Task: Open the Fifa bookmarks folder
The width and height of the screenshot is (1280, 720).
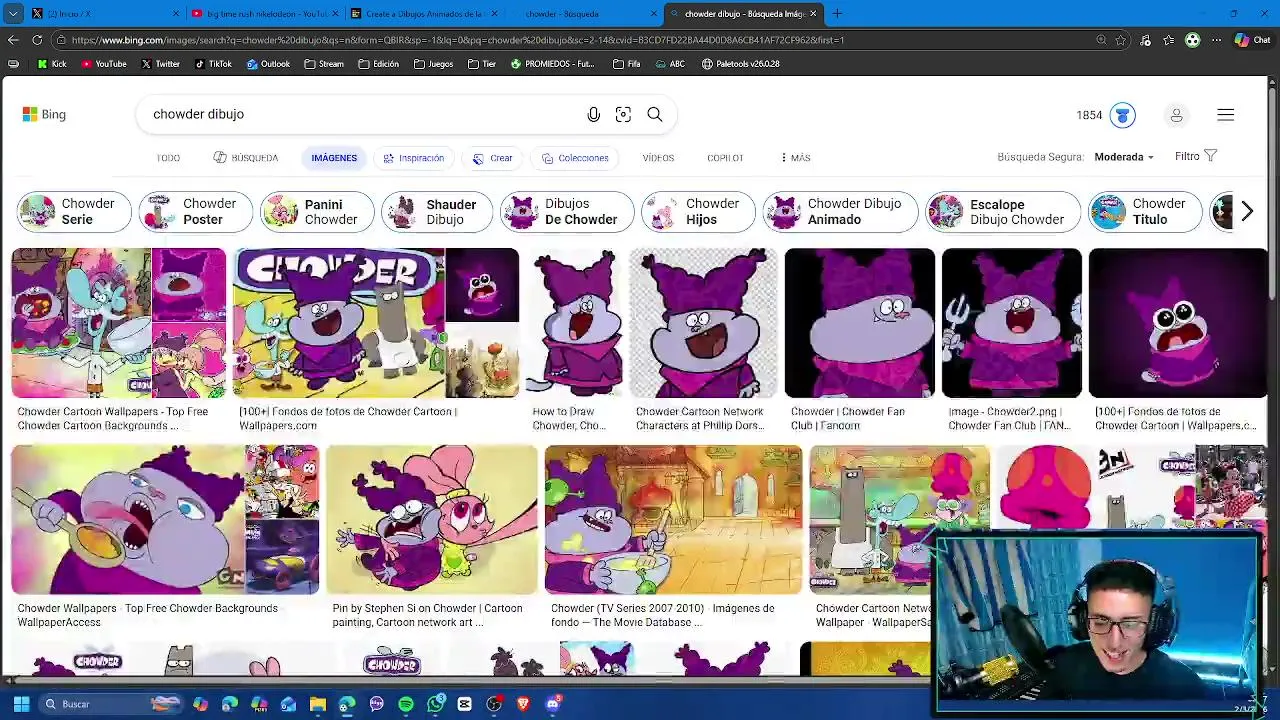Action: (x=626, y=64)
